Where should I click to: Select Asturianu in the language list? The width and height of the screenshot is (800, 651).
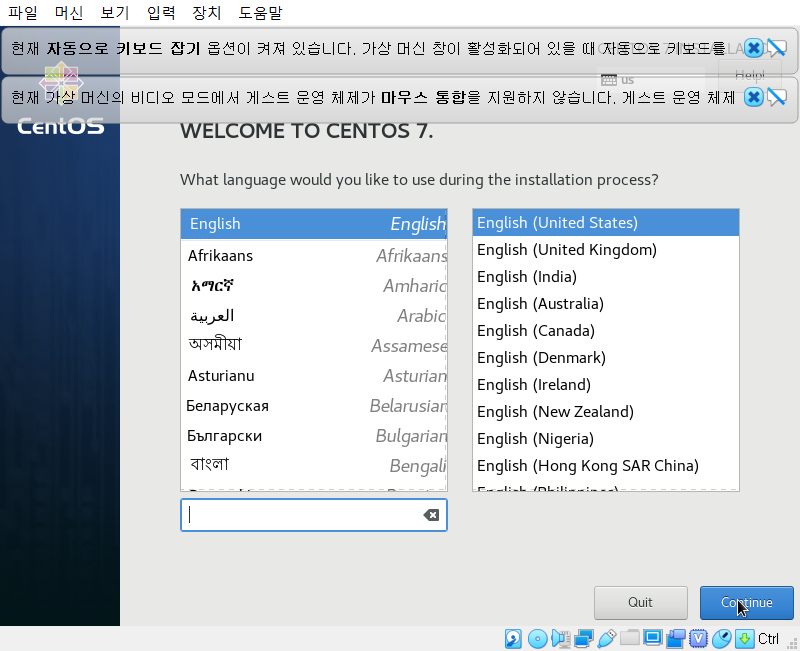pyautogui.click(x=314, y=375)
